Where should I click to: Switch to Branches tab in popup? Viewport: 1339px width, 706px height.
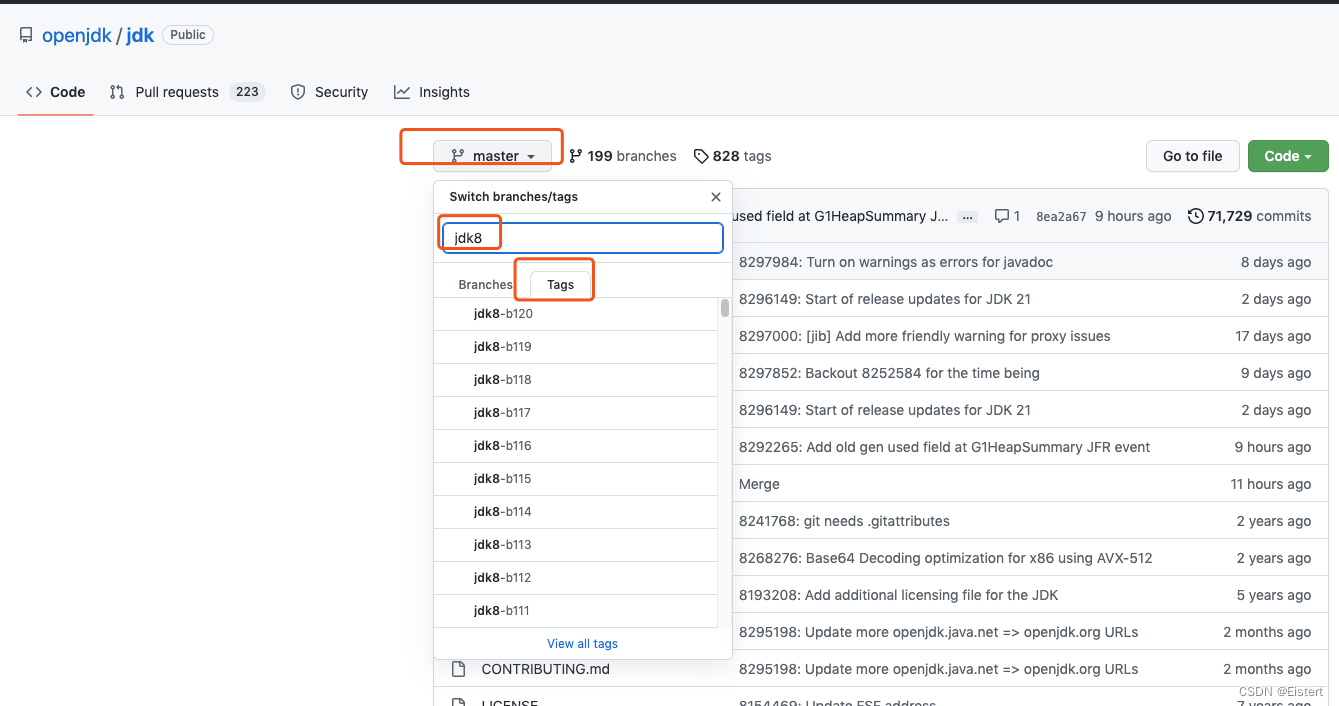coord(485,284)
